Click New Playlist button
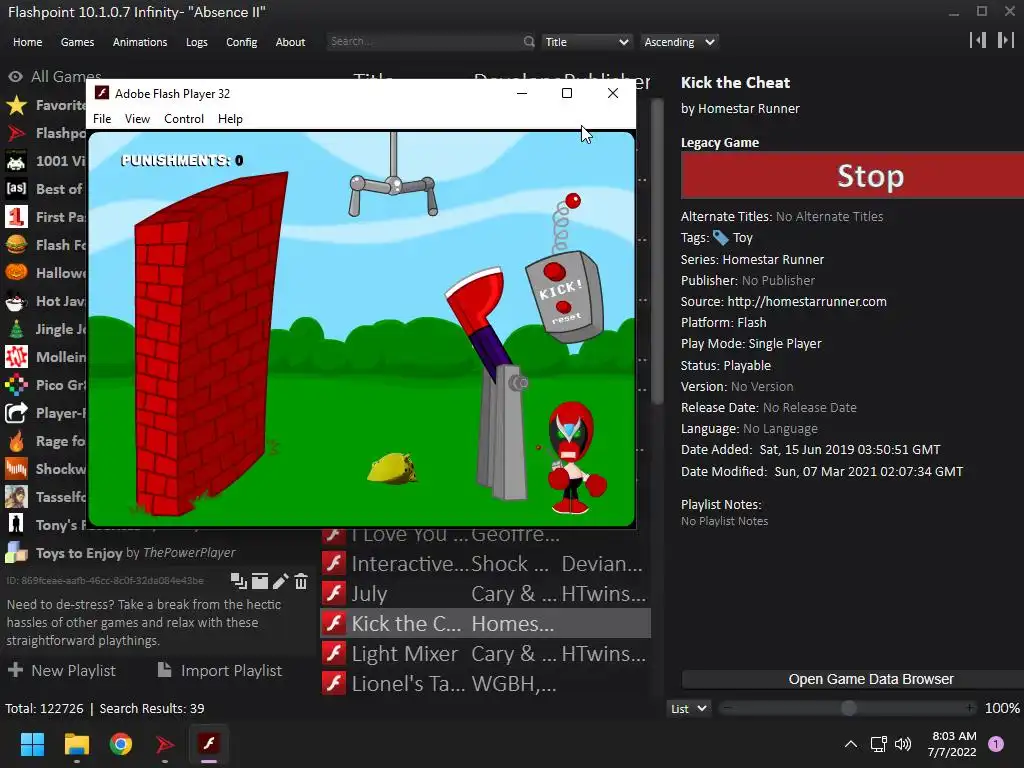 click(x=61, y=671)
